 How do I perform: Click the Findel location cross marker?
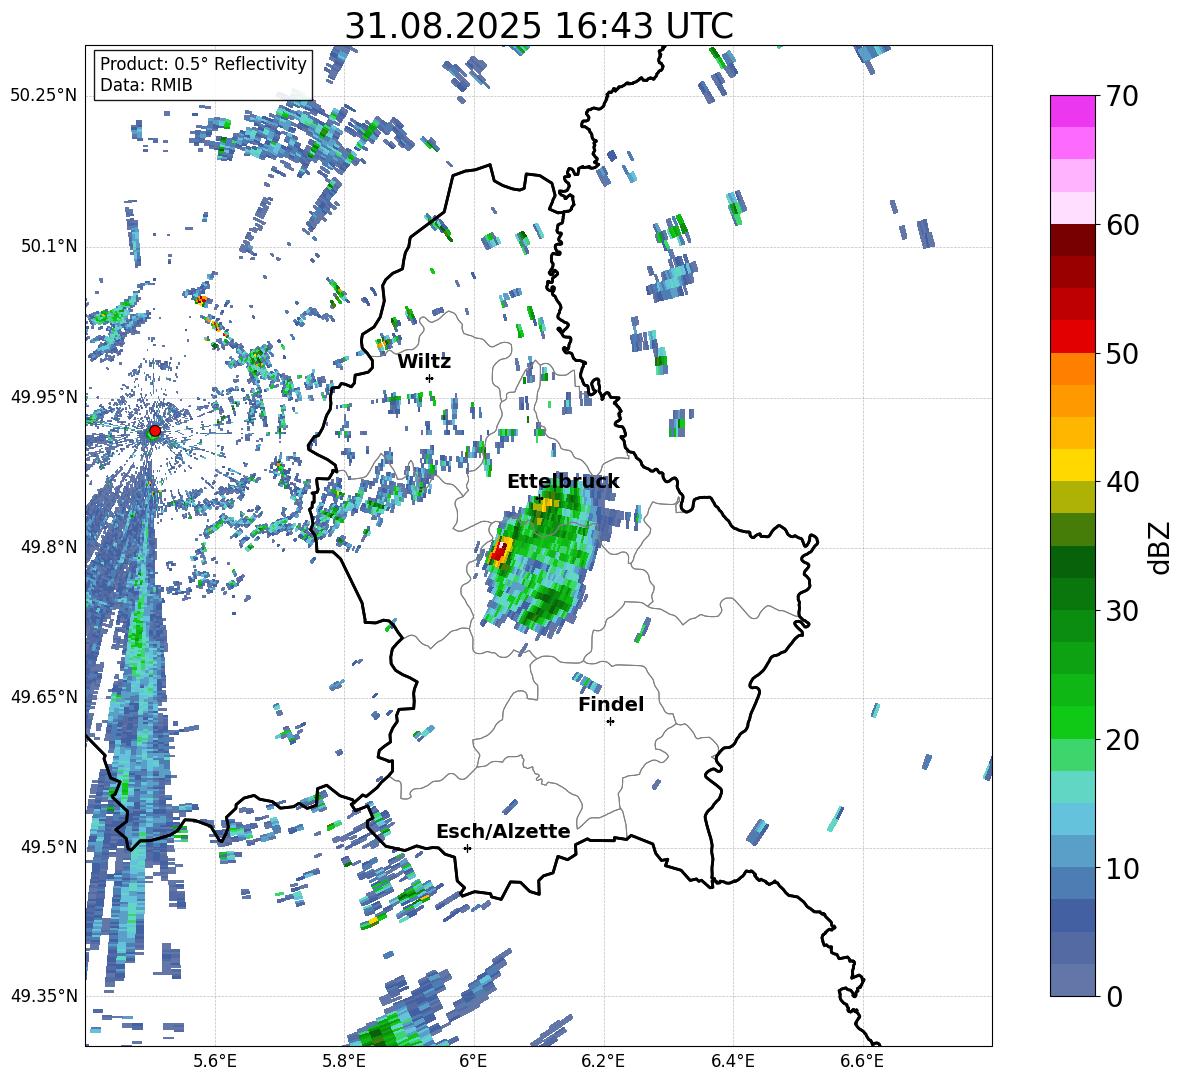point(610,722)
